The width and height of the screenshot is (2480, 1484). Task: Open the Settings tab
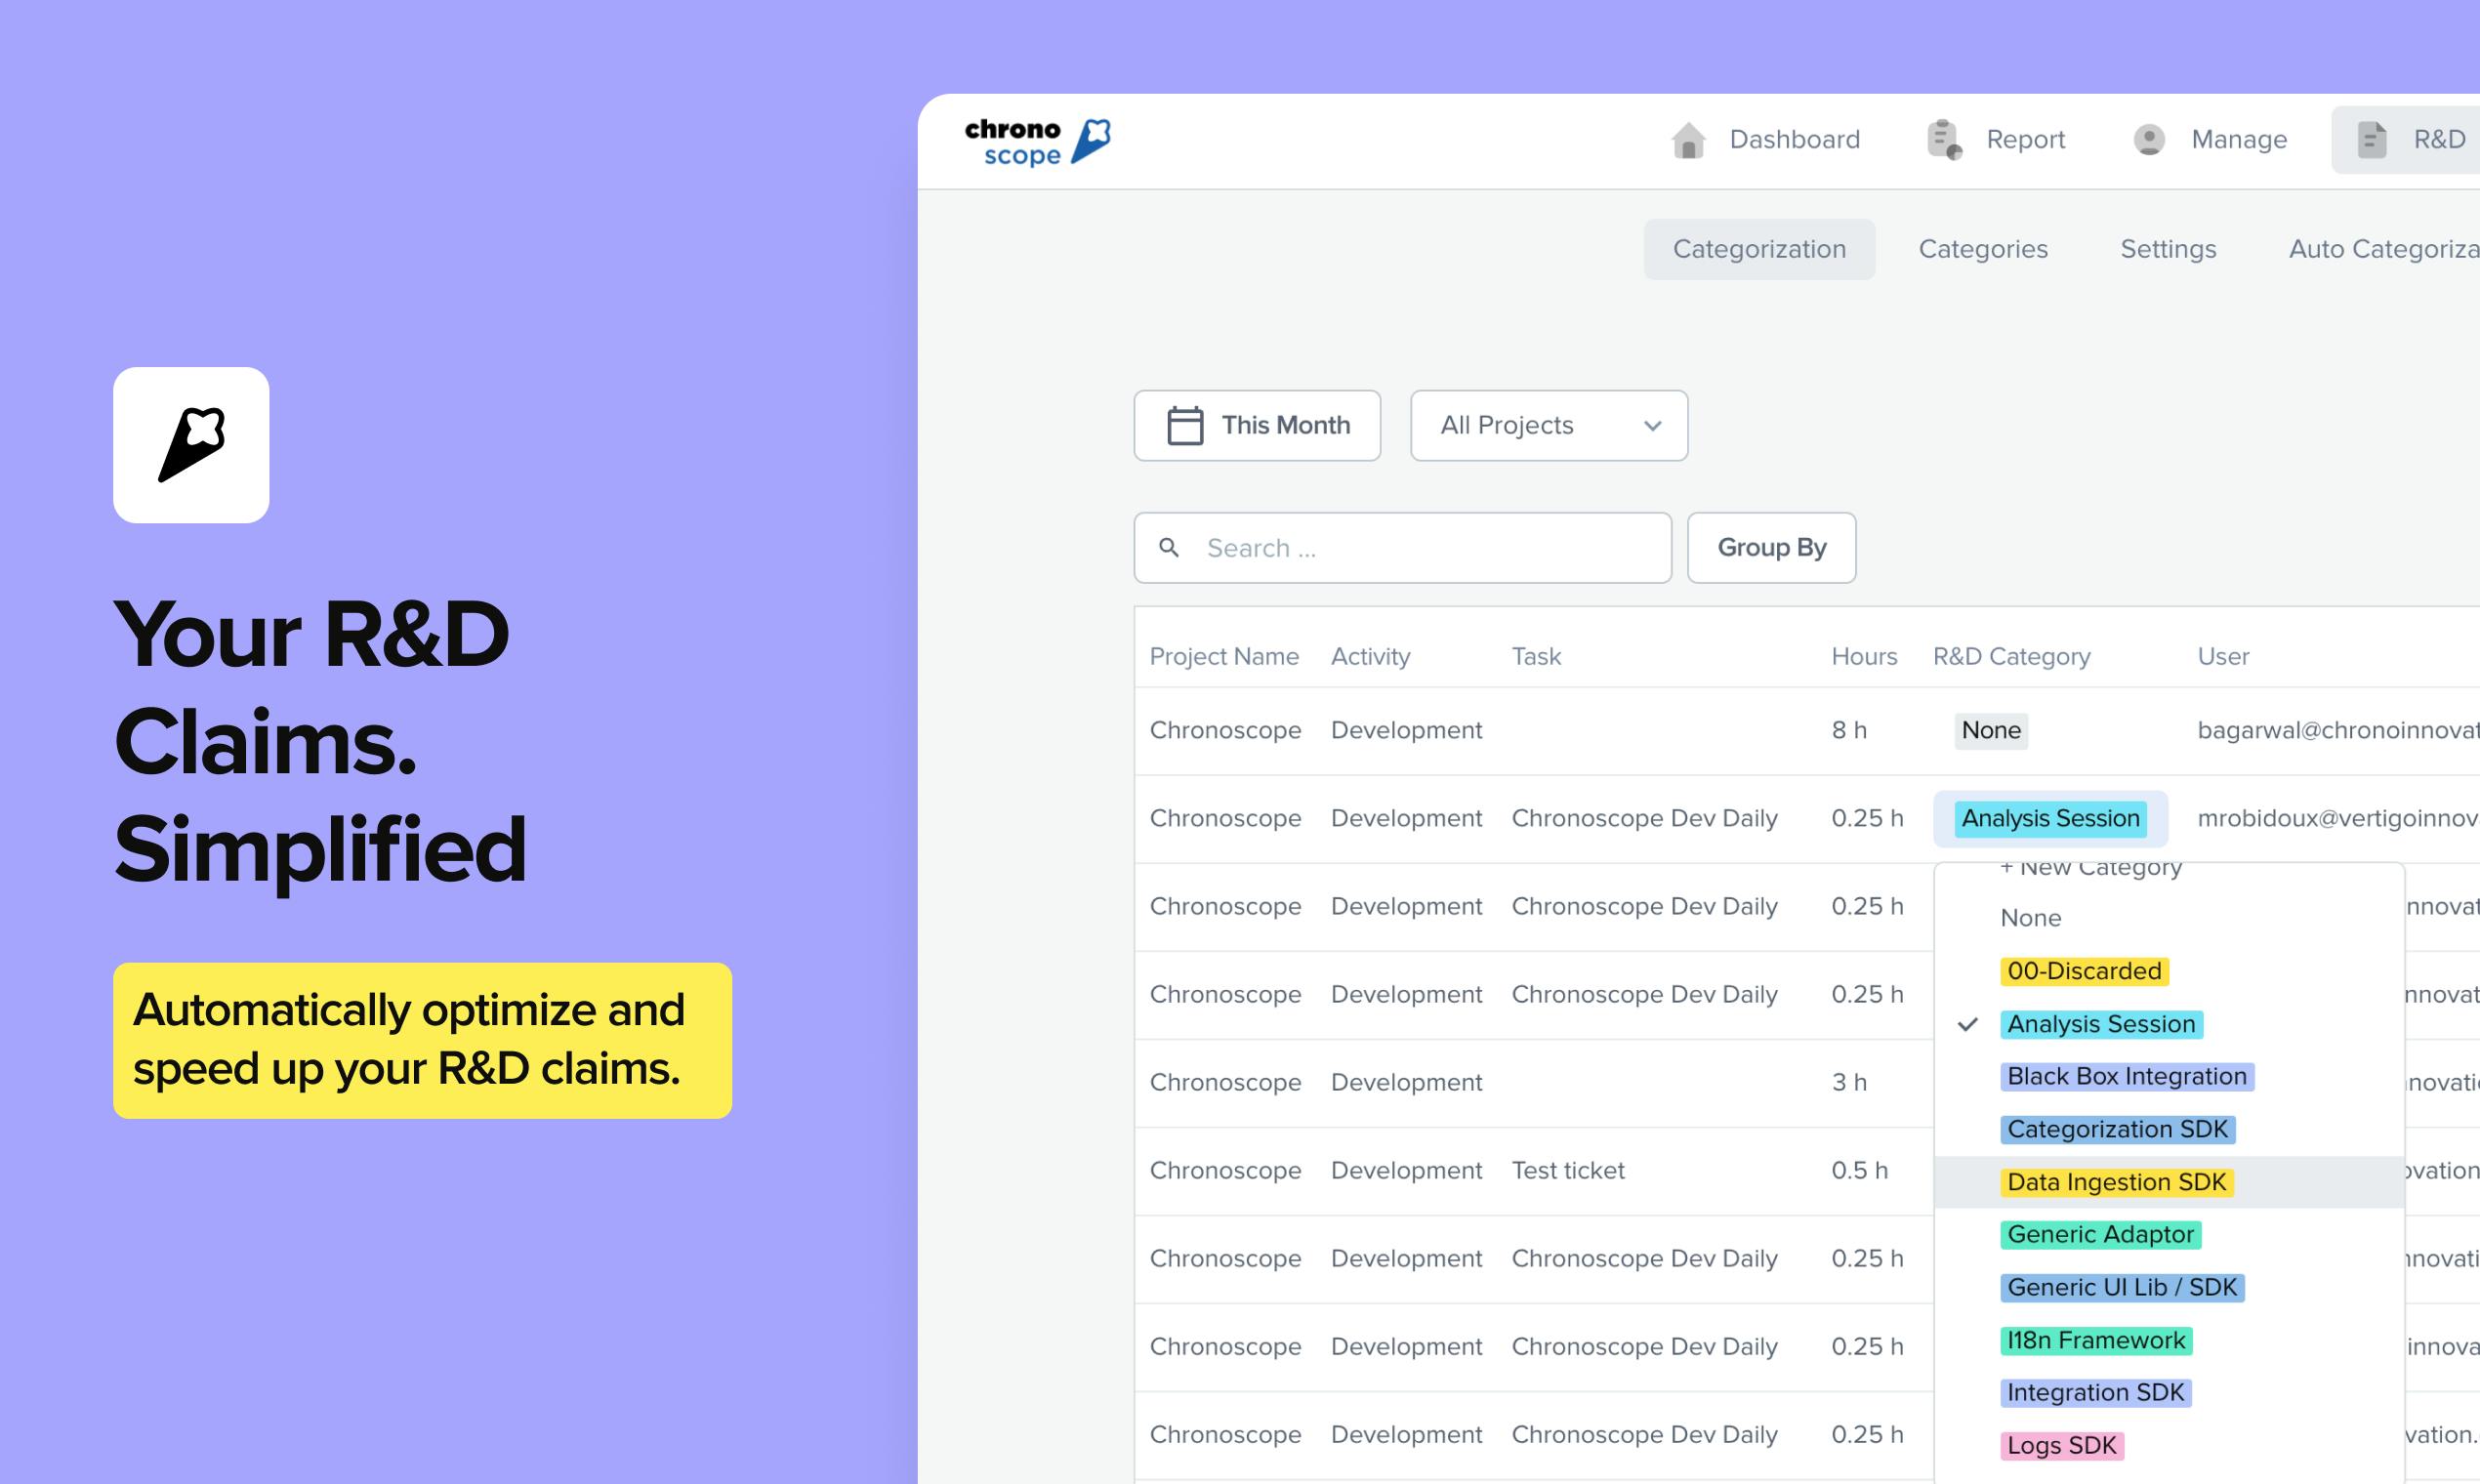pos(2167,249)
